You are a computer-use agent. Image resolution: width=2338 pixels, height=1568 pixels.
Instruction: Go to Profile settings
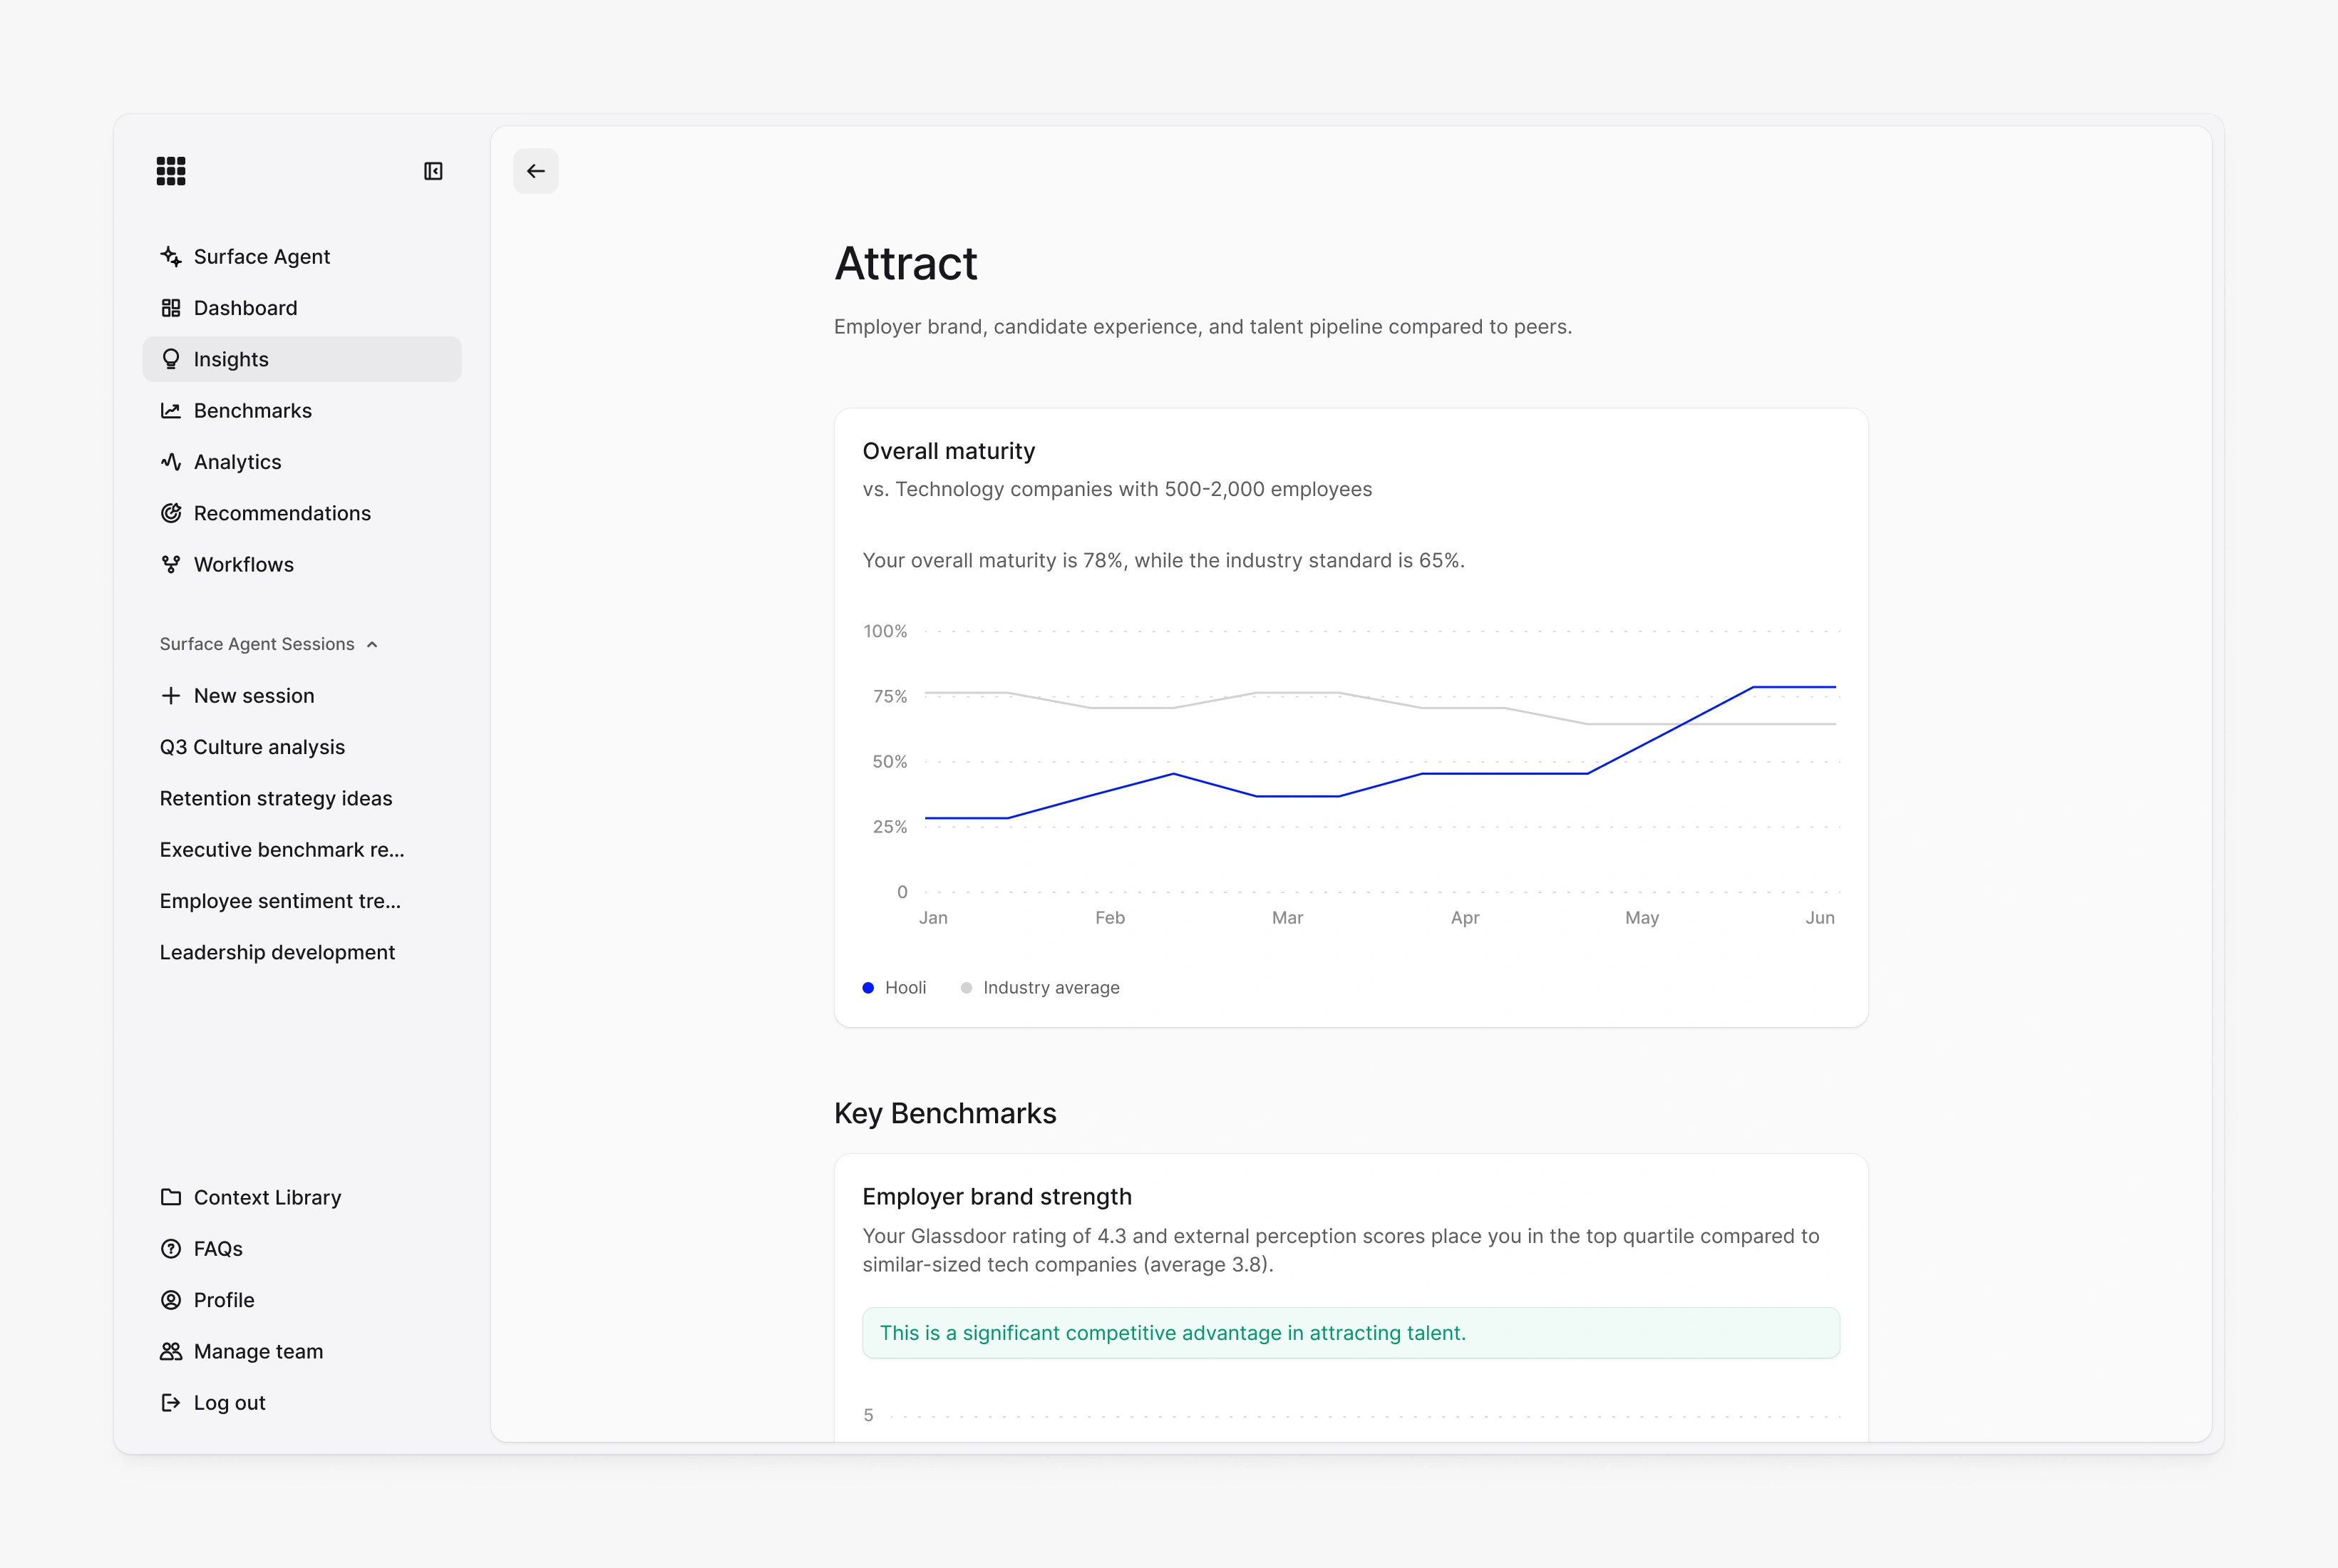(x=302, y=1300)
